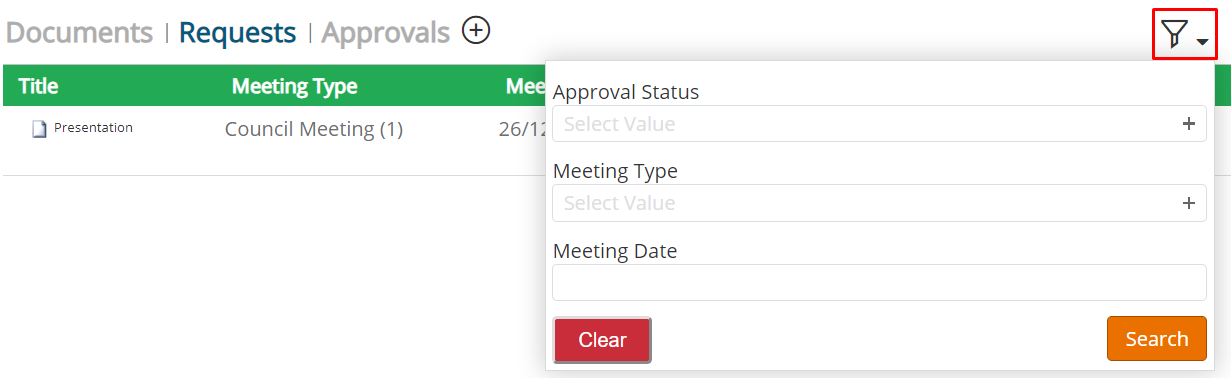Viewport: 1231px width, 378px height.
Task: Click the partially hidden Mee column header
Action: pyautogui.click(x=525, y=86)
